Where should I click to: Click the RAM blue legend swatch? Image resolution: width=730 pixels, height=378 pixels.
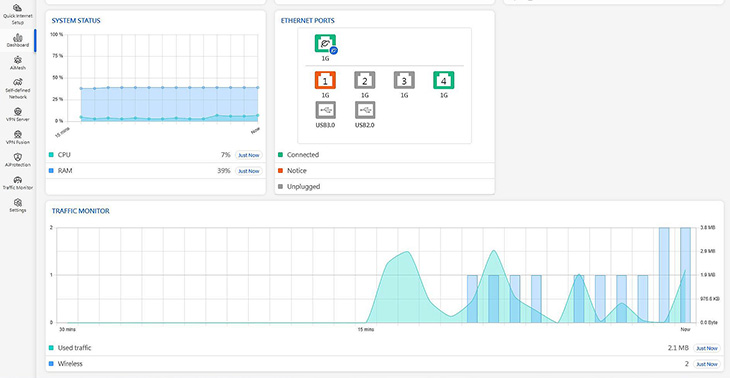pyautogui.click(x=51, y=171)
